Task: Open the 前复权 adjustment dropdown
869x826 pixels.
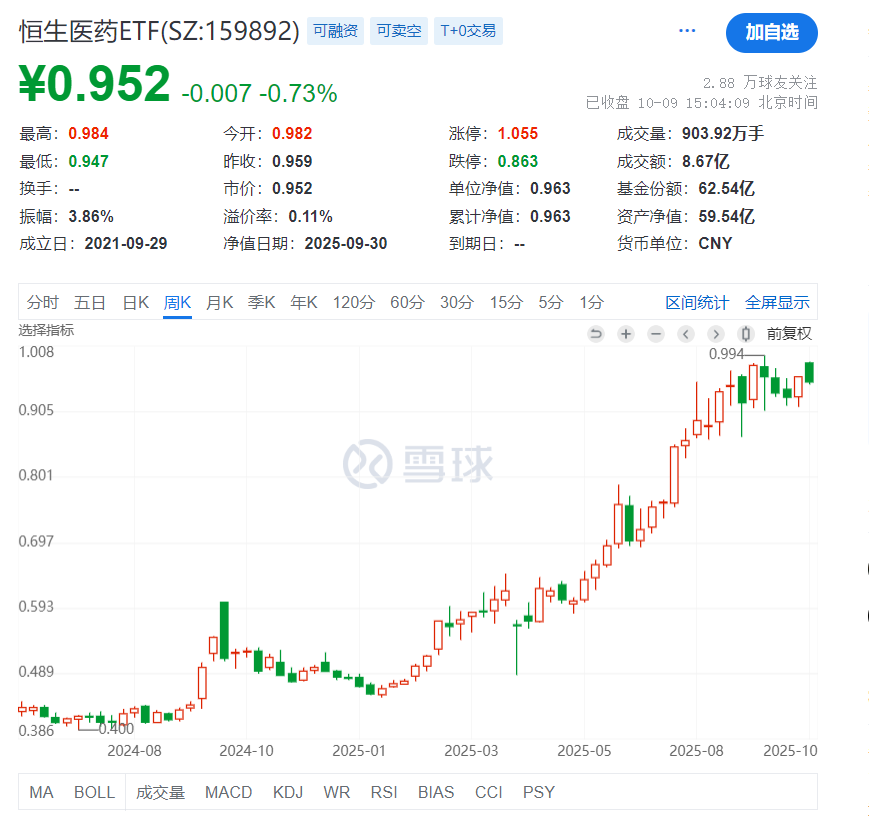Action: click(789, 334)
